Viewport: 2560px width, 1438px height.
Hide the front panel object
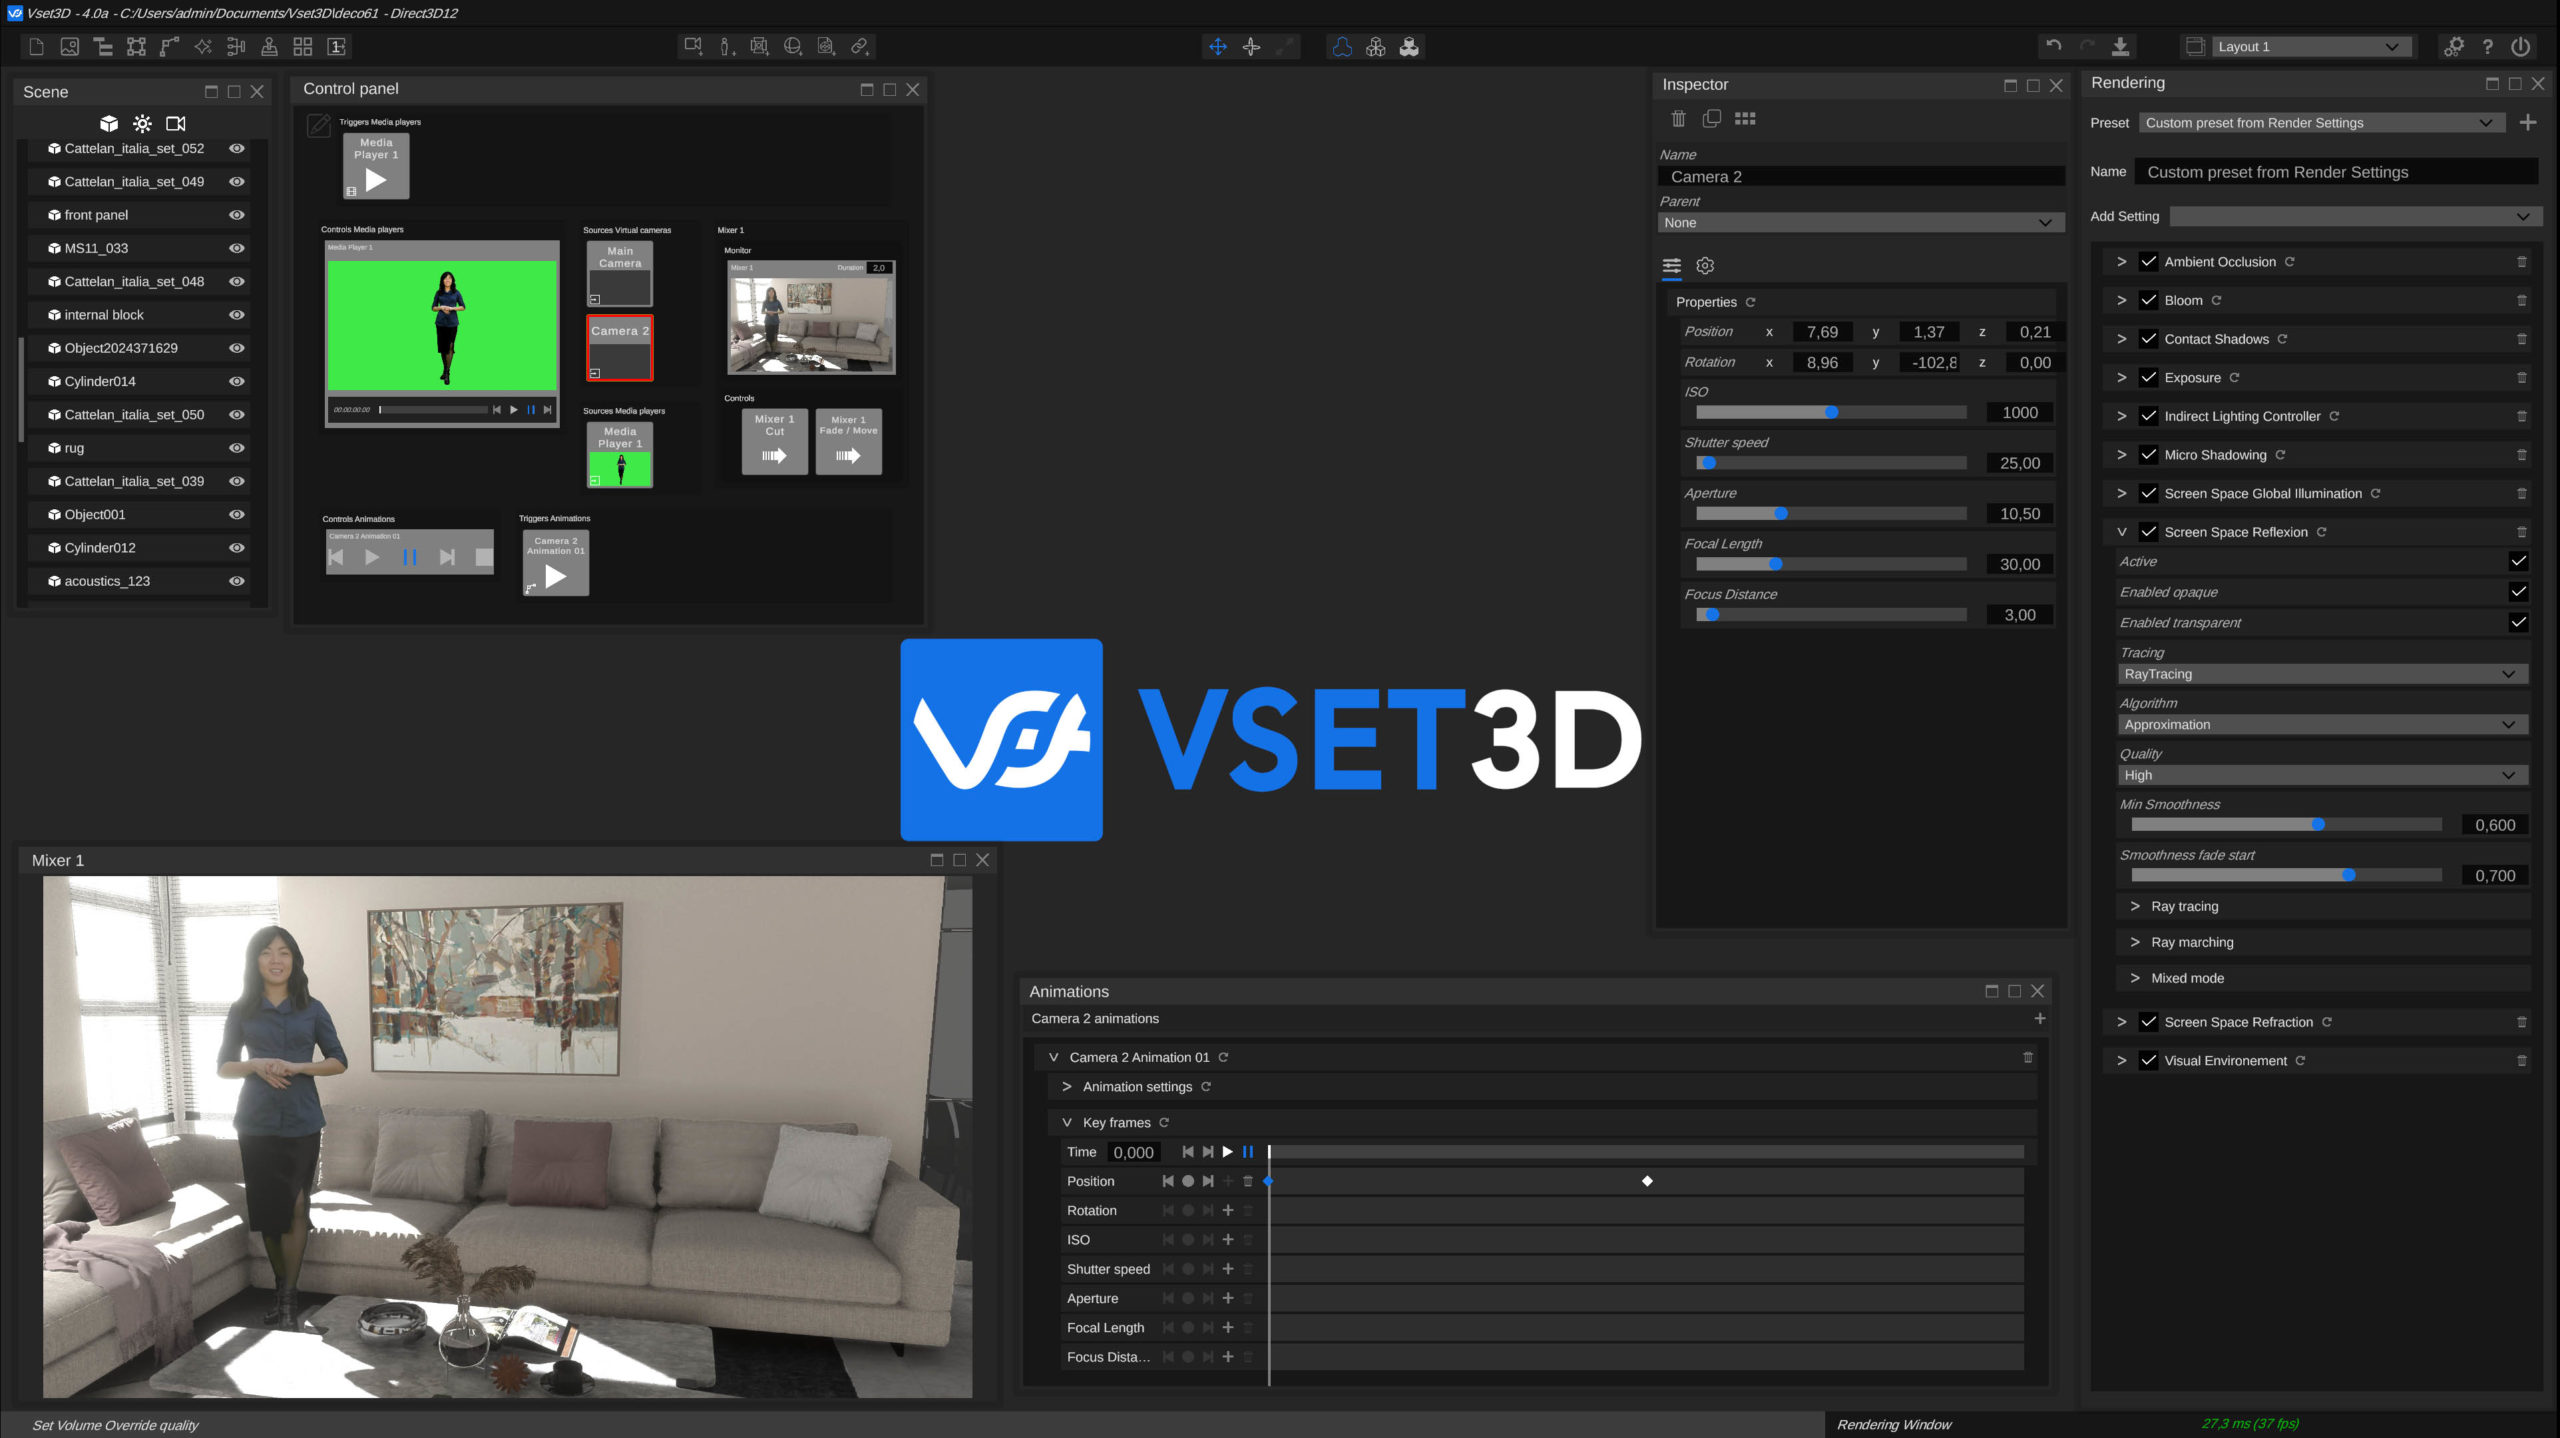point(237,215)
